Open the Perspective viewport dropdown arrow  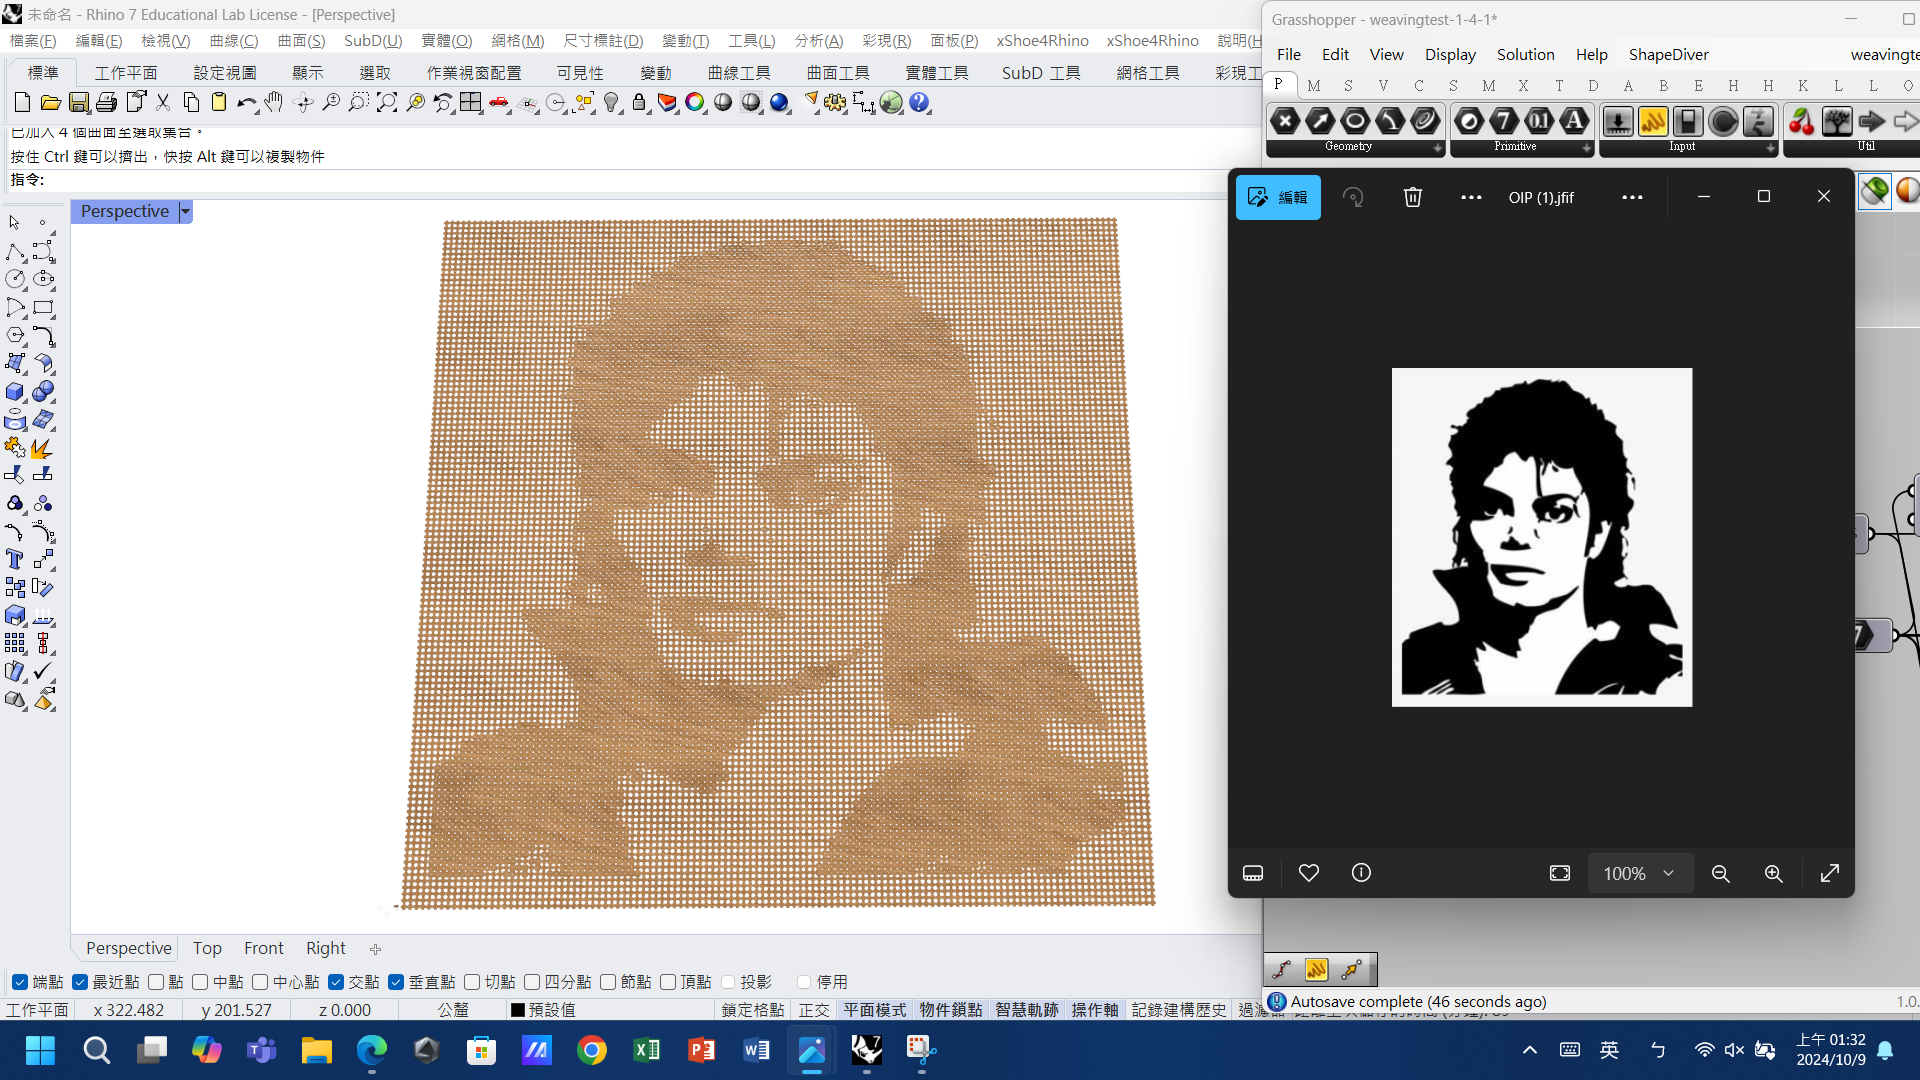185,211
